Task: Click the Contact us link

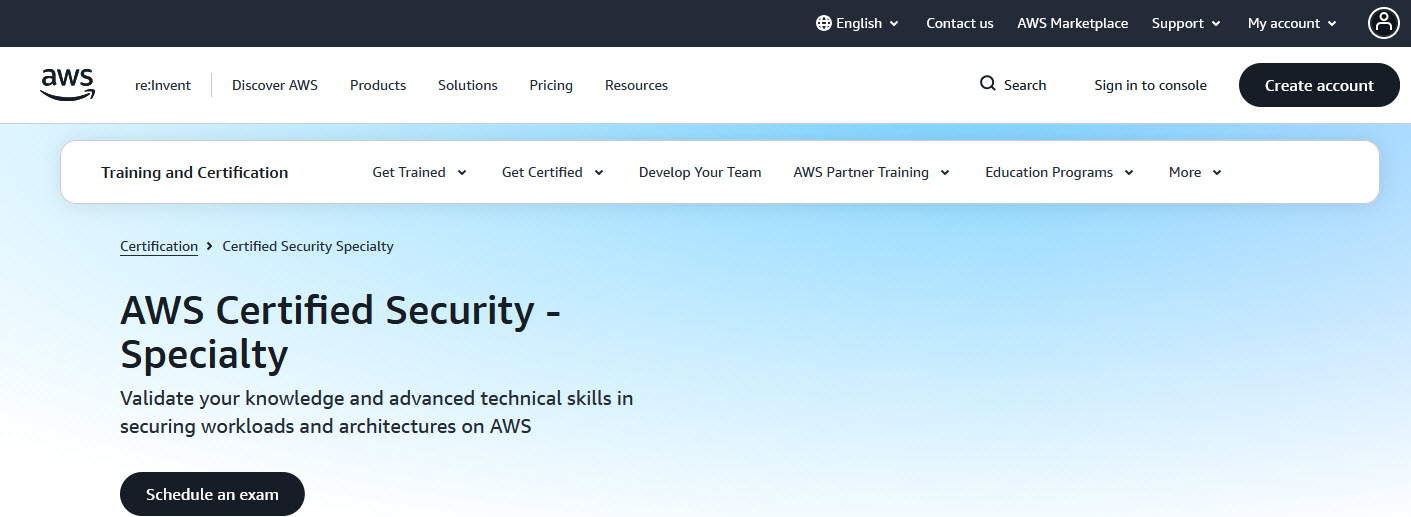Action: click(960, 23)
